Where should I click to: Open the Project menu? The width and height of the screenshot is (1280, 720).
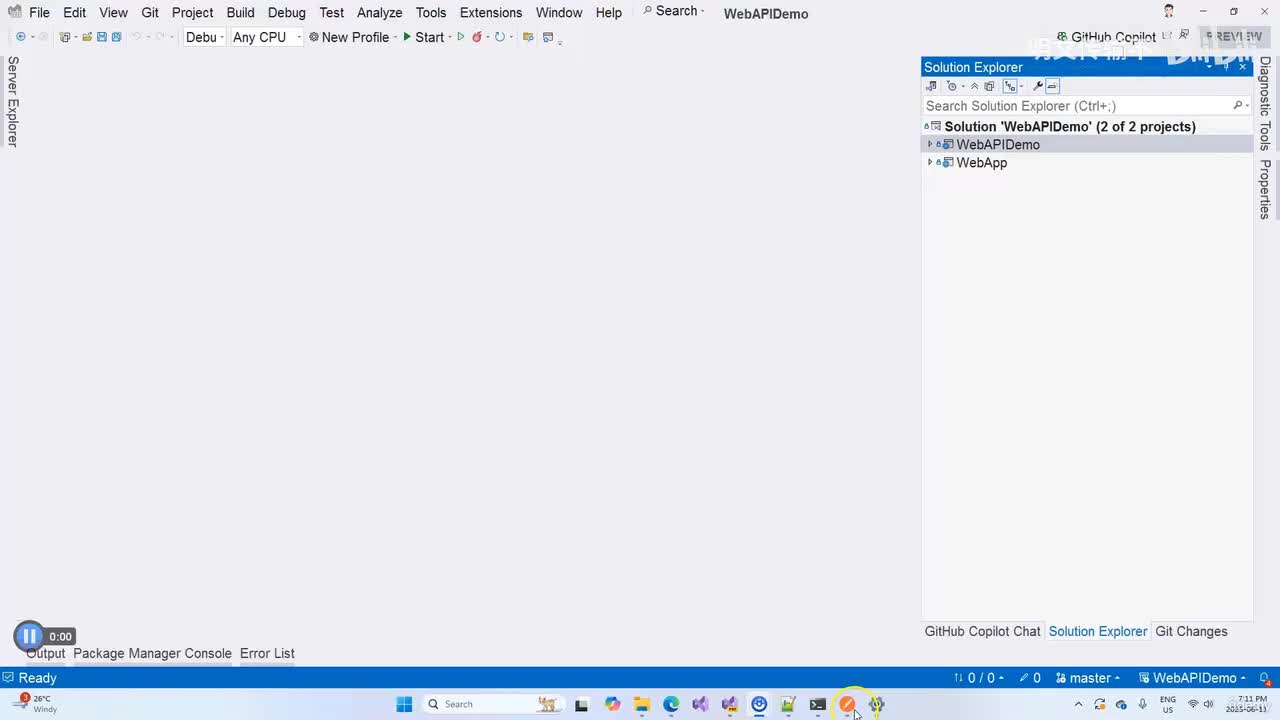pyautogui.click(x=192, y=13)
